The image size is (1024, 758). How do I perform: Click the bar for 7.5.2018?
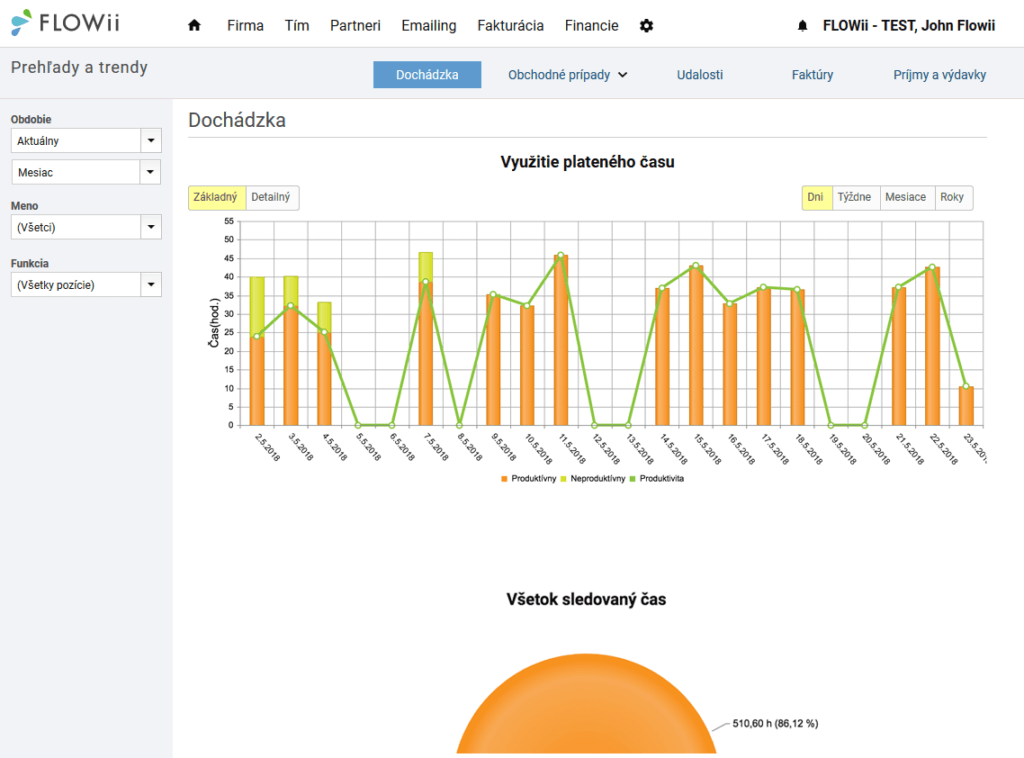426,339
